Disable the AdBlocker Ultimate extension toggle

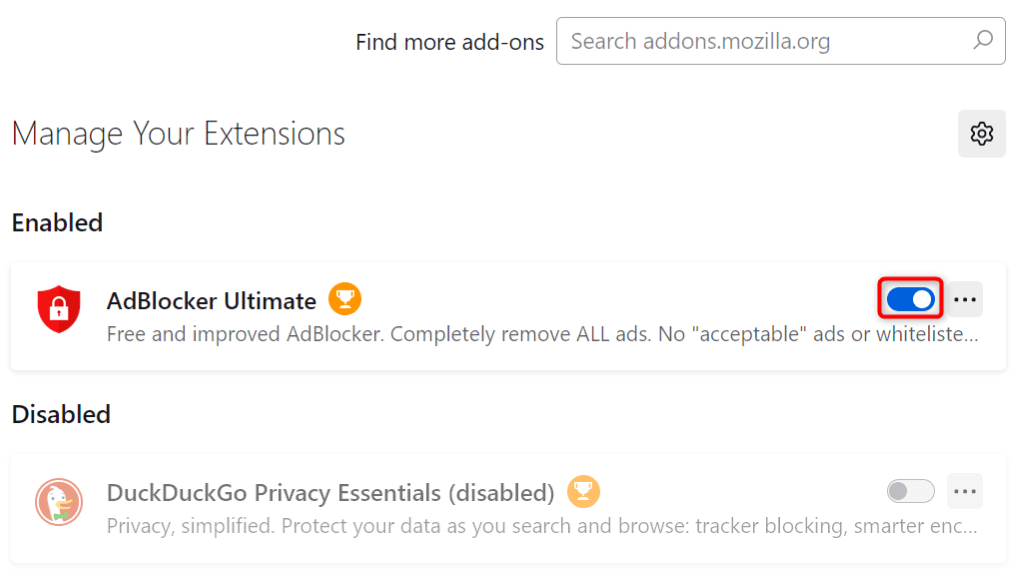pos(910,299)
